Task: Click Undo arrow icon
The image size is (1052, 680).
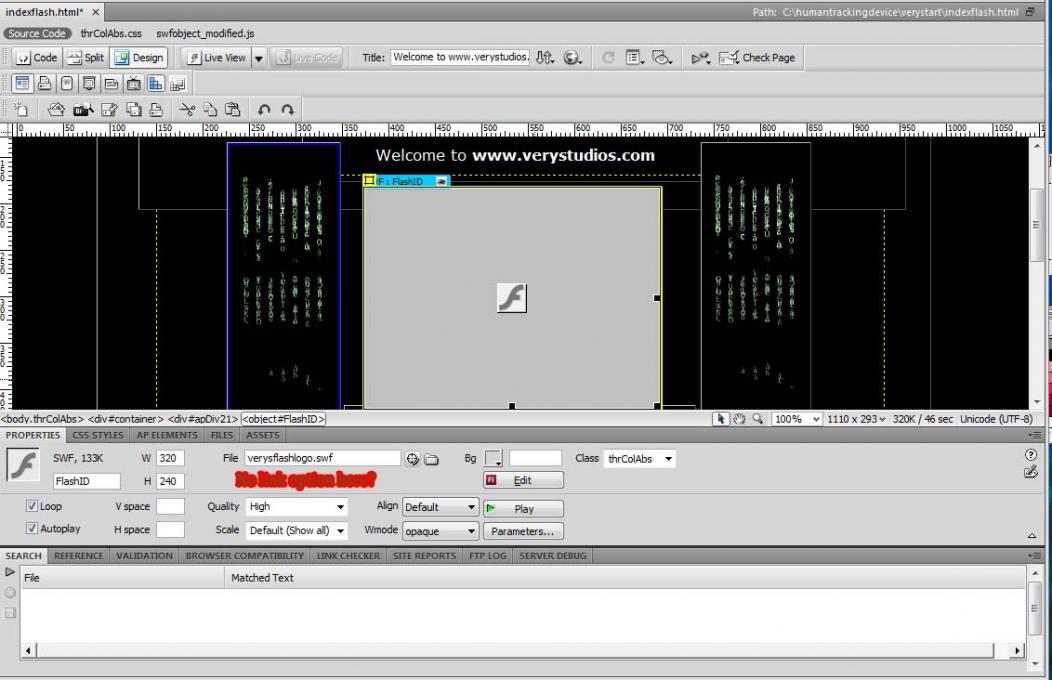Action: pyautogui.click(x=264, y=109)
